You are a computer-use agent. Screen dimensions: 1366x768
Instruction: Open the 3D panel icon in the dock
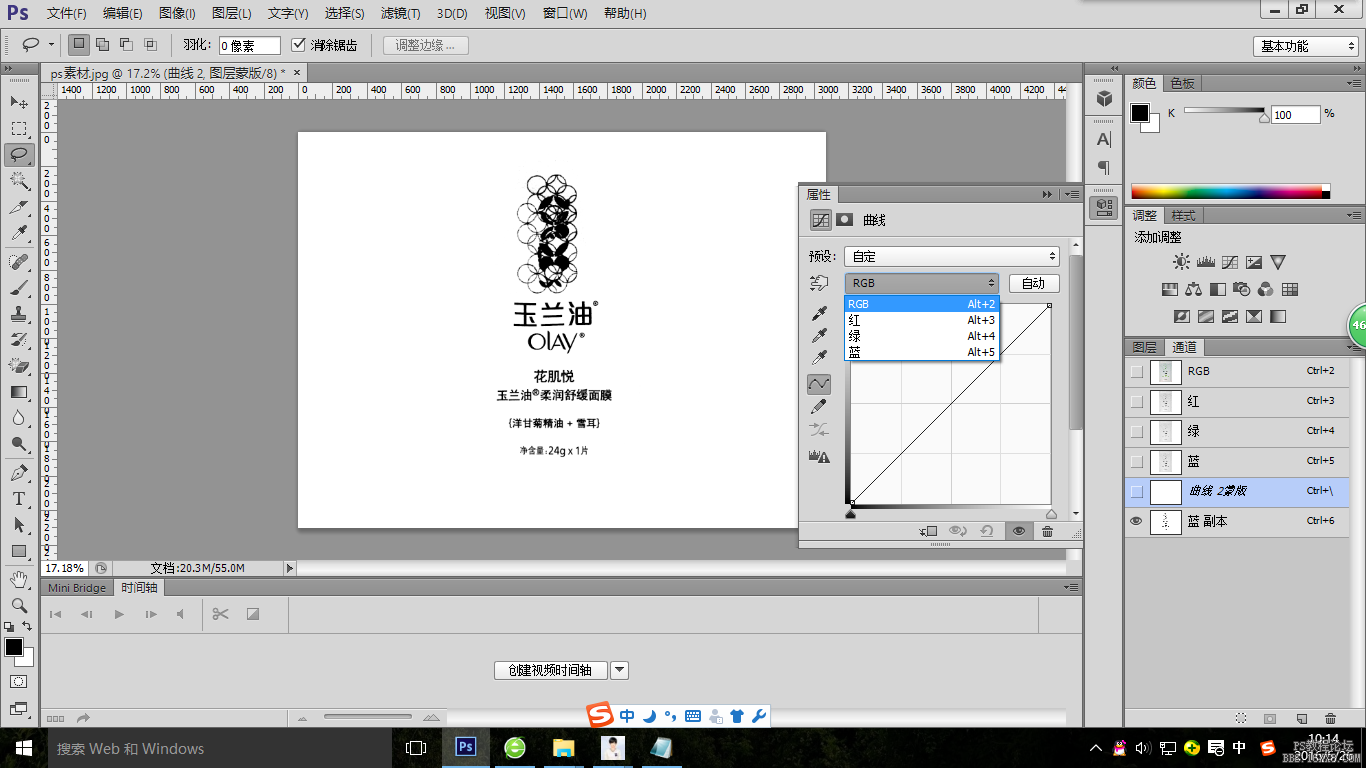[1104, 98]
